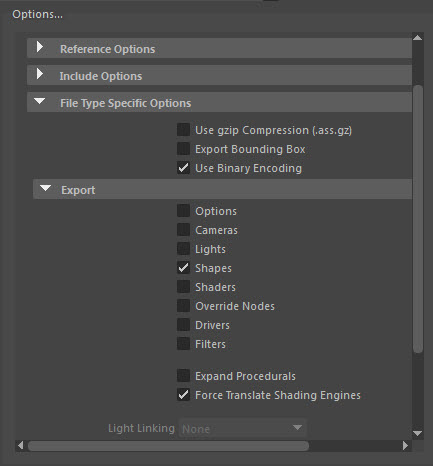Click the horizontal scrollbar thumb
This screenshot has height=466, width=433.
[168, 446]
